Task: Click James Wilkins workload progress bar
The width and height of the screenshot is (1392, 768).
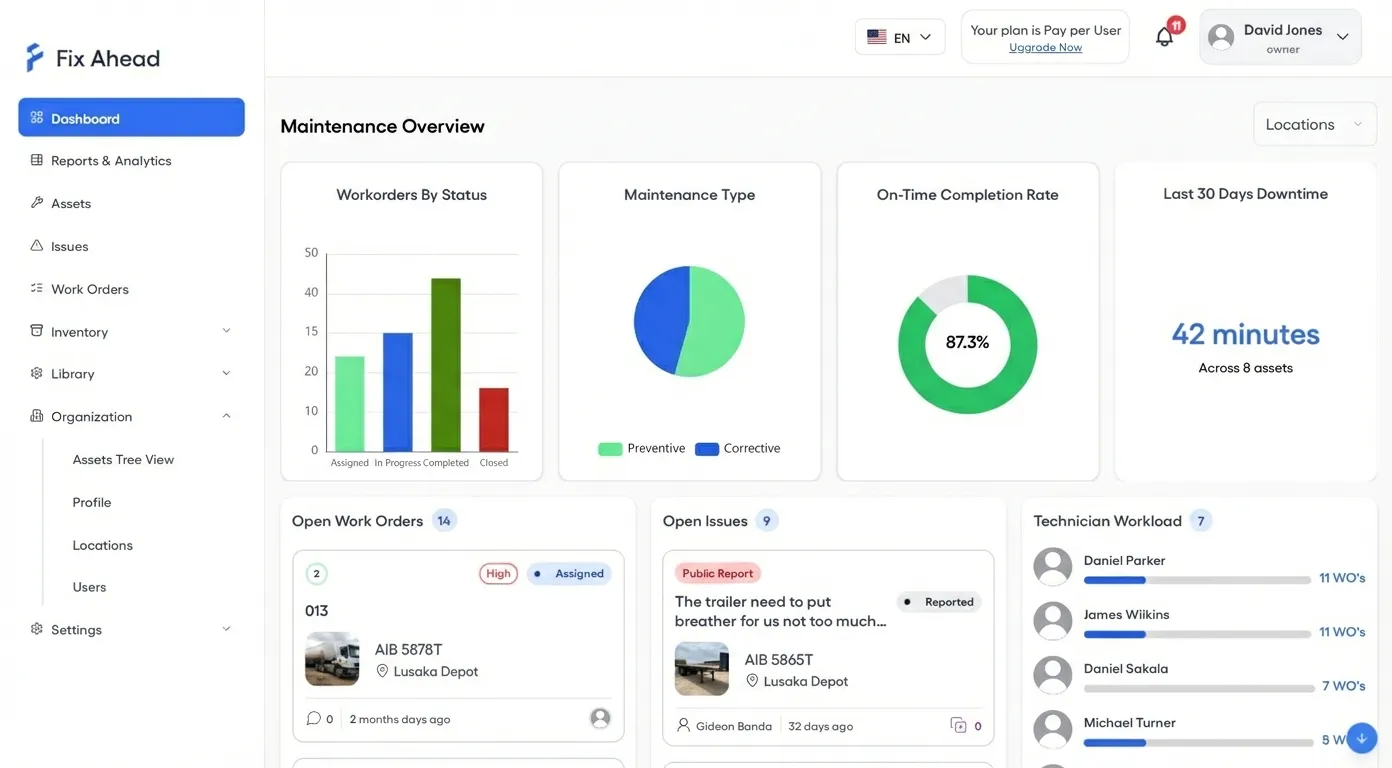Action: pyautogui.click(x=1197, y=633)
